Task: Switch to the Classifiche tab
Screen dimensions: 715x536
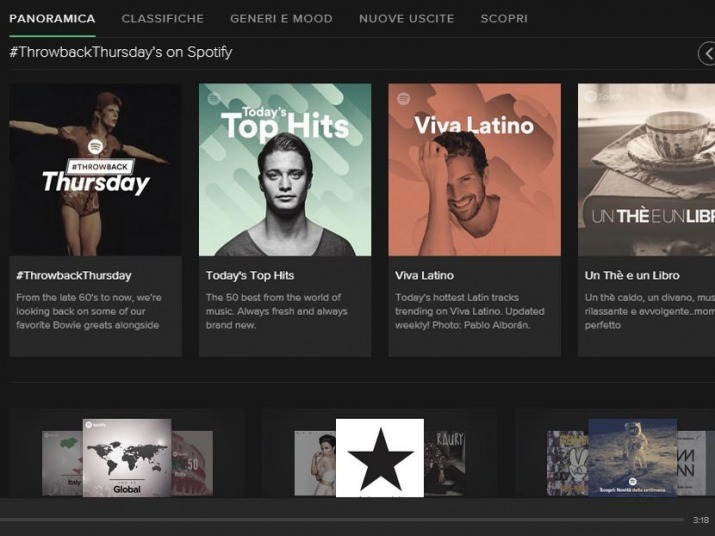Action: 162,19
